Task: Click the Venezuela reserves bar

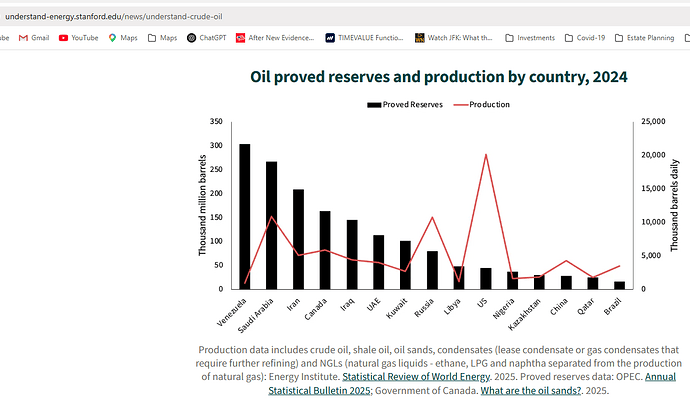Action: click(245, 217)
